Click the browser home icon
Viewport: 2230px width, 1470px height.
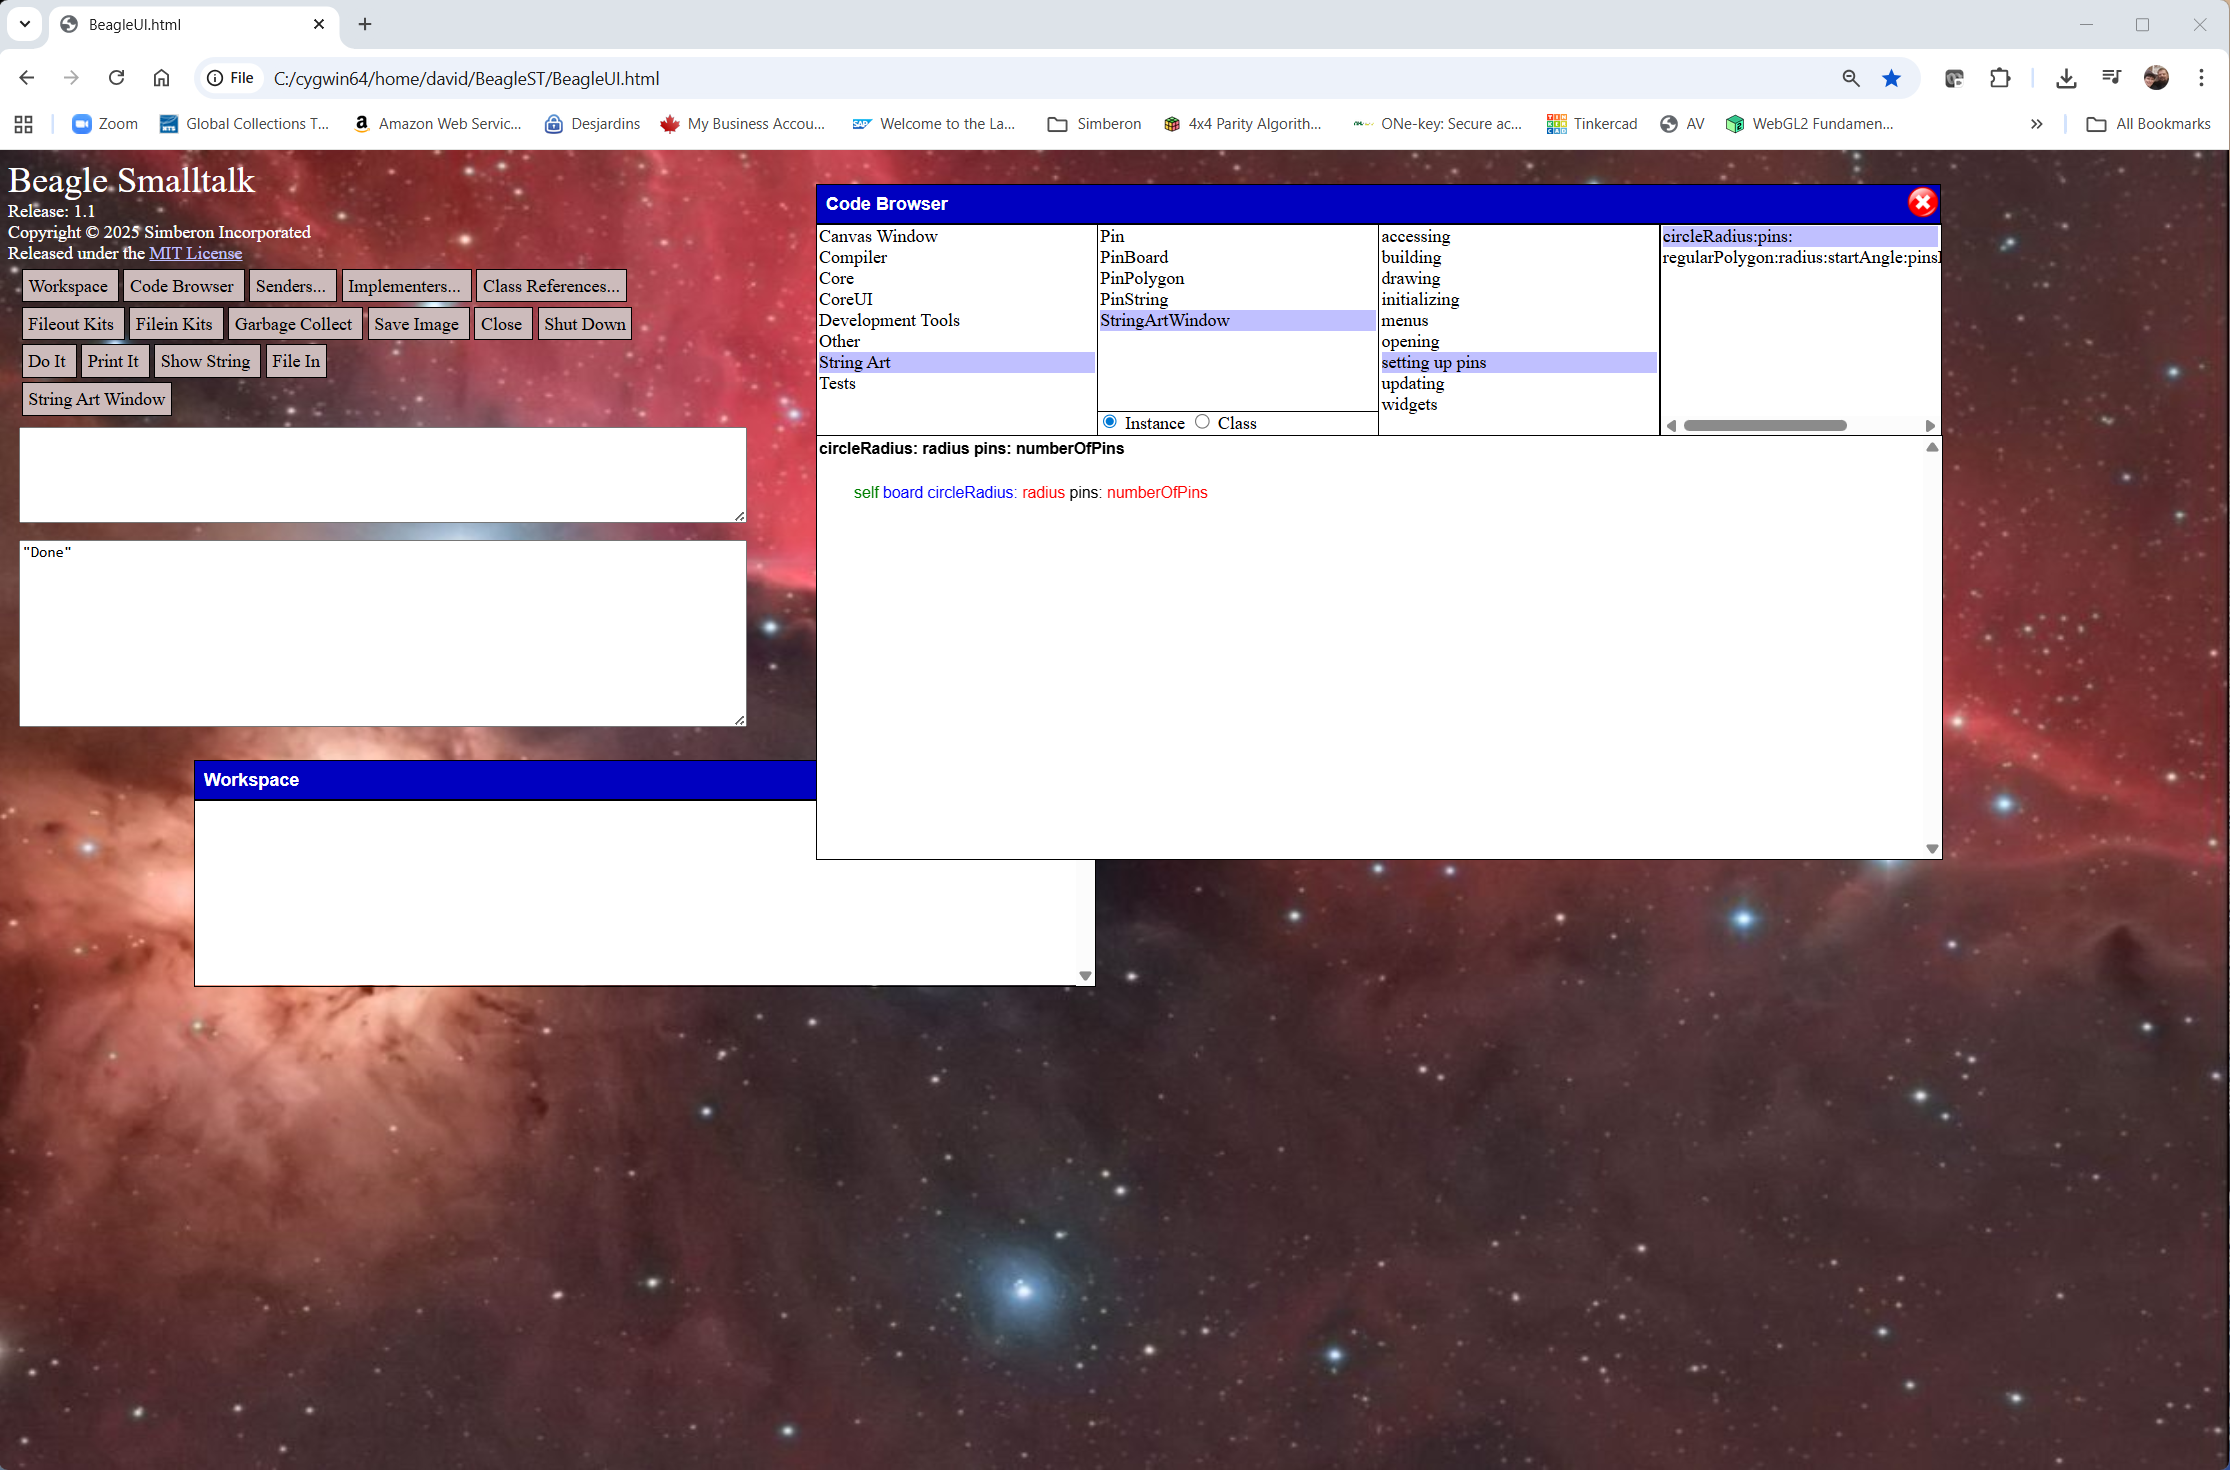coord(161,78)
